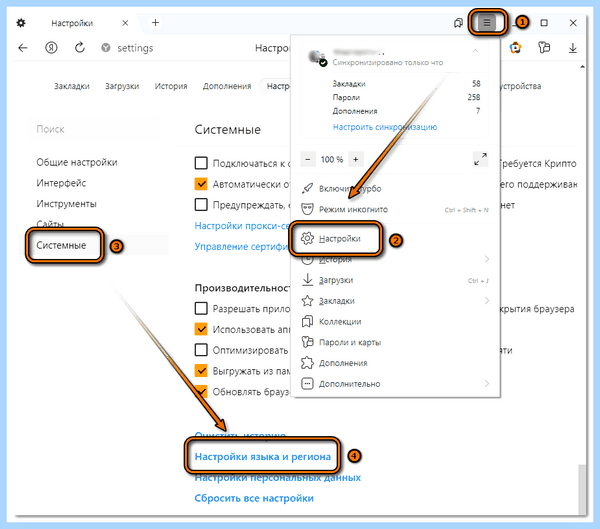This screenshot has width=600, height=529.
Task: Open the downloads arrow icon in toolbar
Action: (572, 48)
